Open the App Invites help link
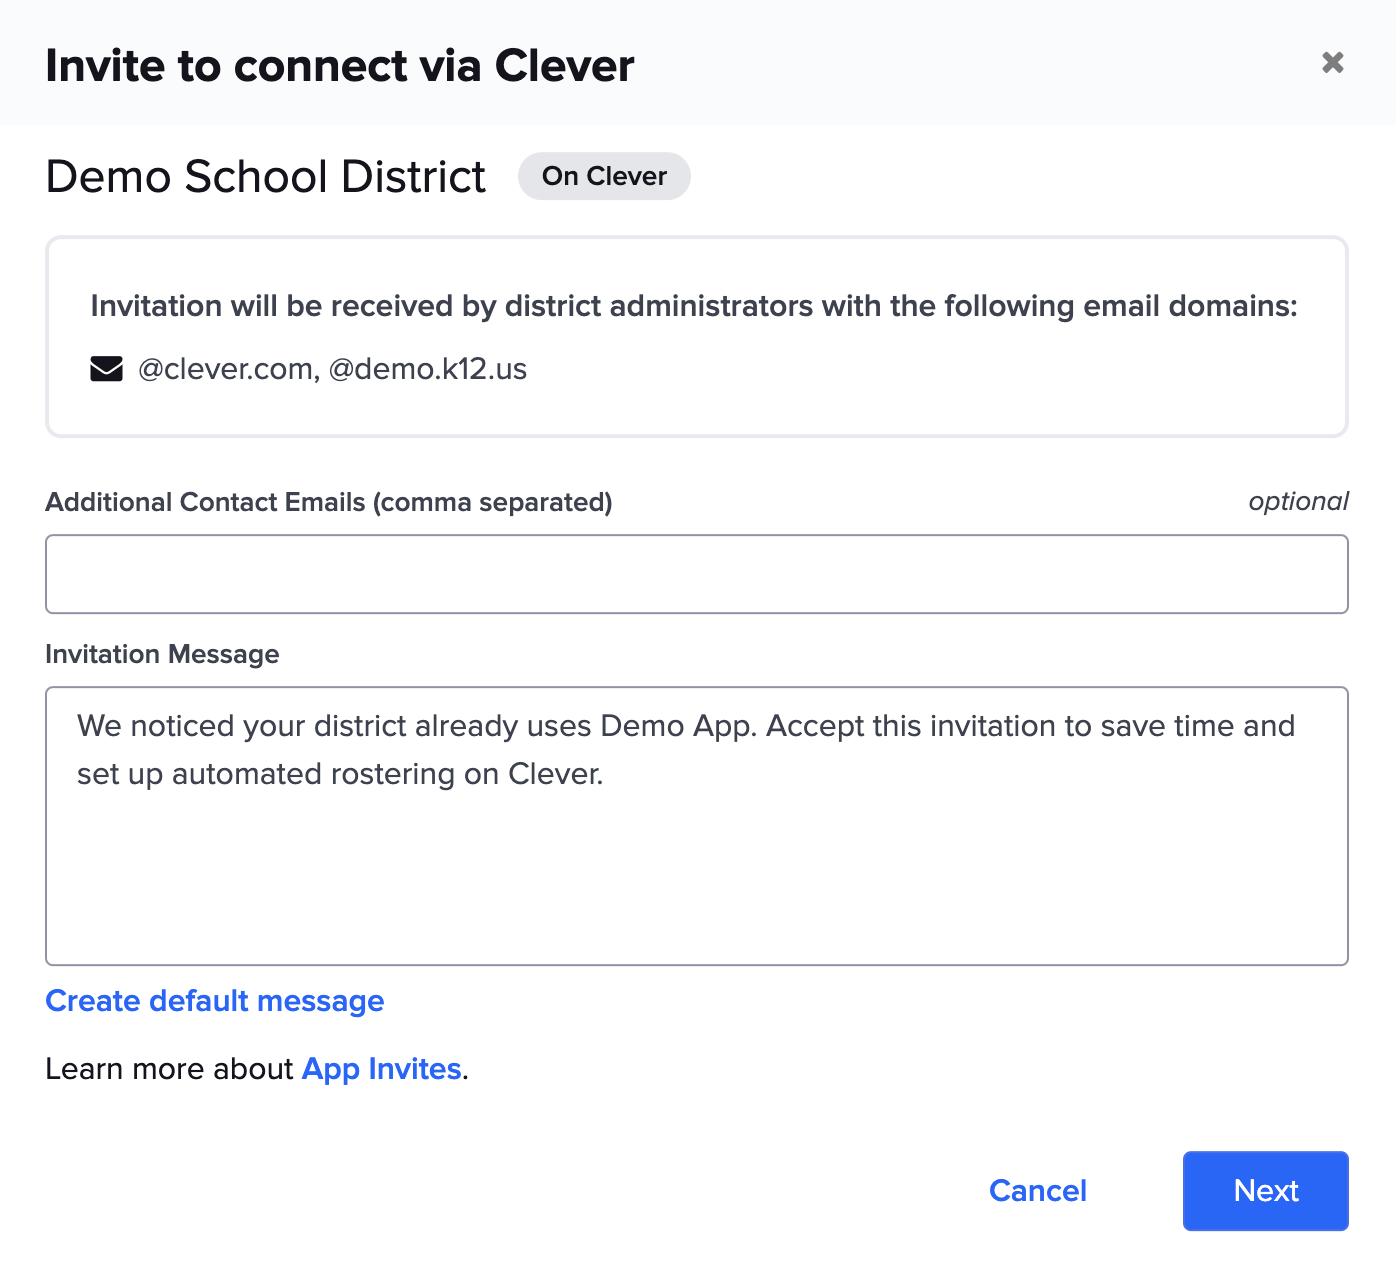The image size is (1396, 1278). [381, 1069]
